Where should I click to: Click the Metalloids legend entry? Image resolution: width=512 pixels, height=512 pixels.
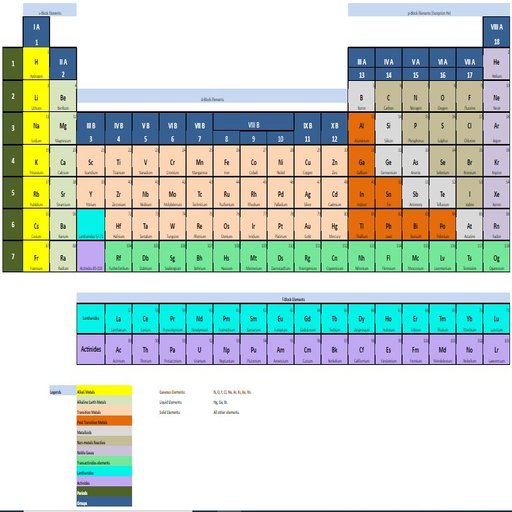click(104, 431)
